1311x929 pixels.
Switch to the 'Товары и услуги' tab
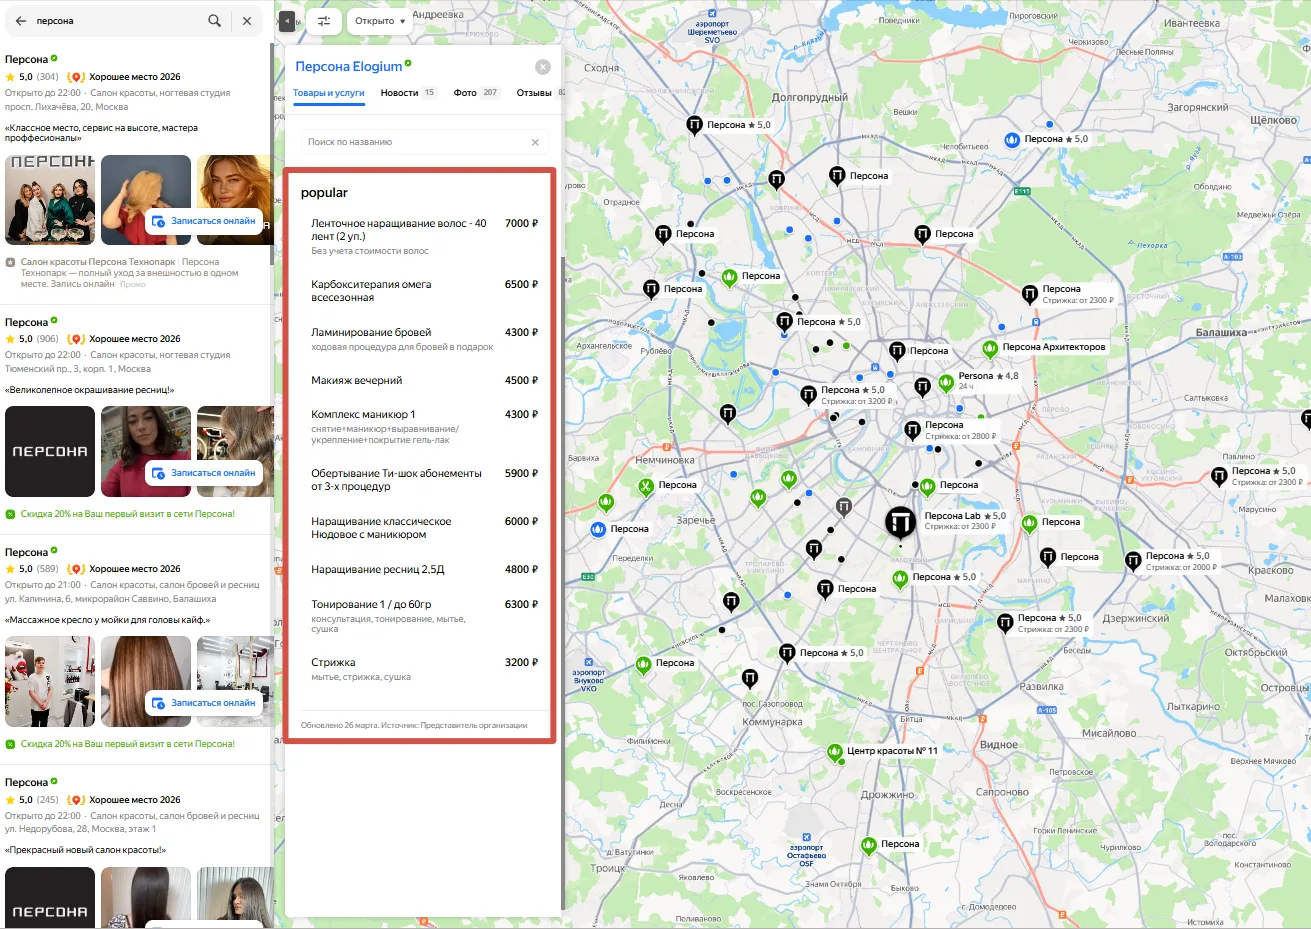[329, 93]
